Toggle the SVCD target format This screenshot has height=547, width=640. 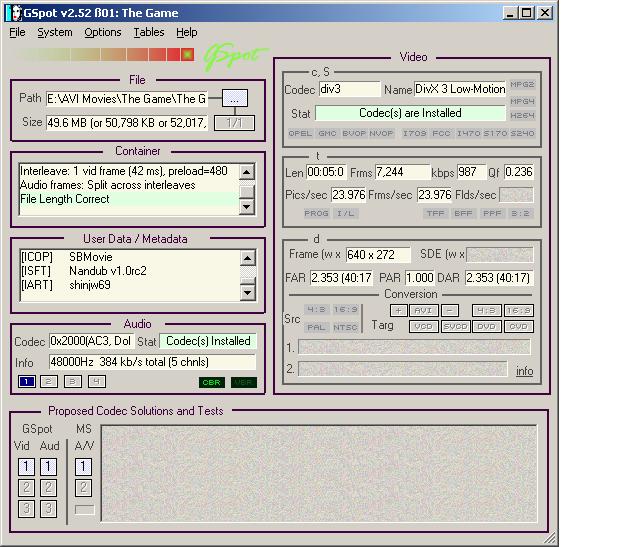coord(456,327)
